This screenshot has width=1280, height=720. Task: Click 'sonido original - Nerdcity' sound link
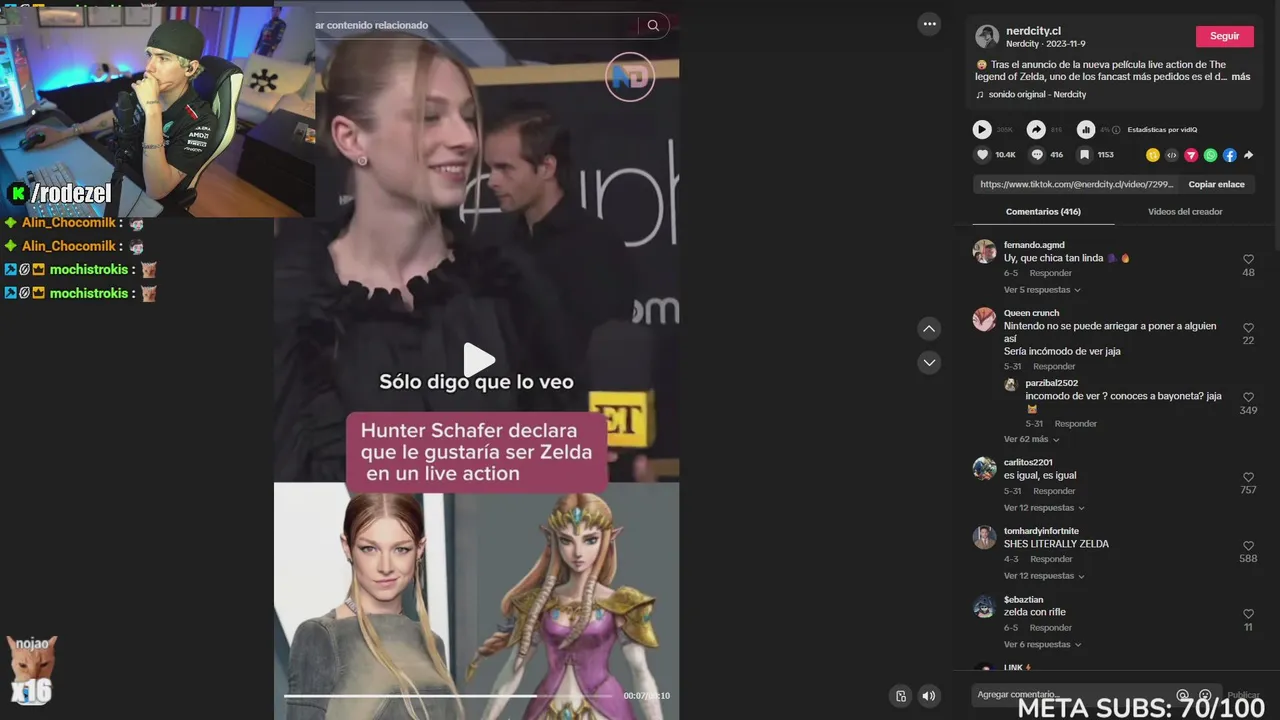tap(1037, 95)
